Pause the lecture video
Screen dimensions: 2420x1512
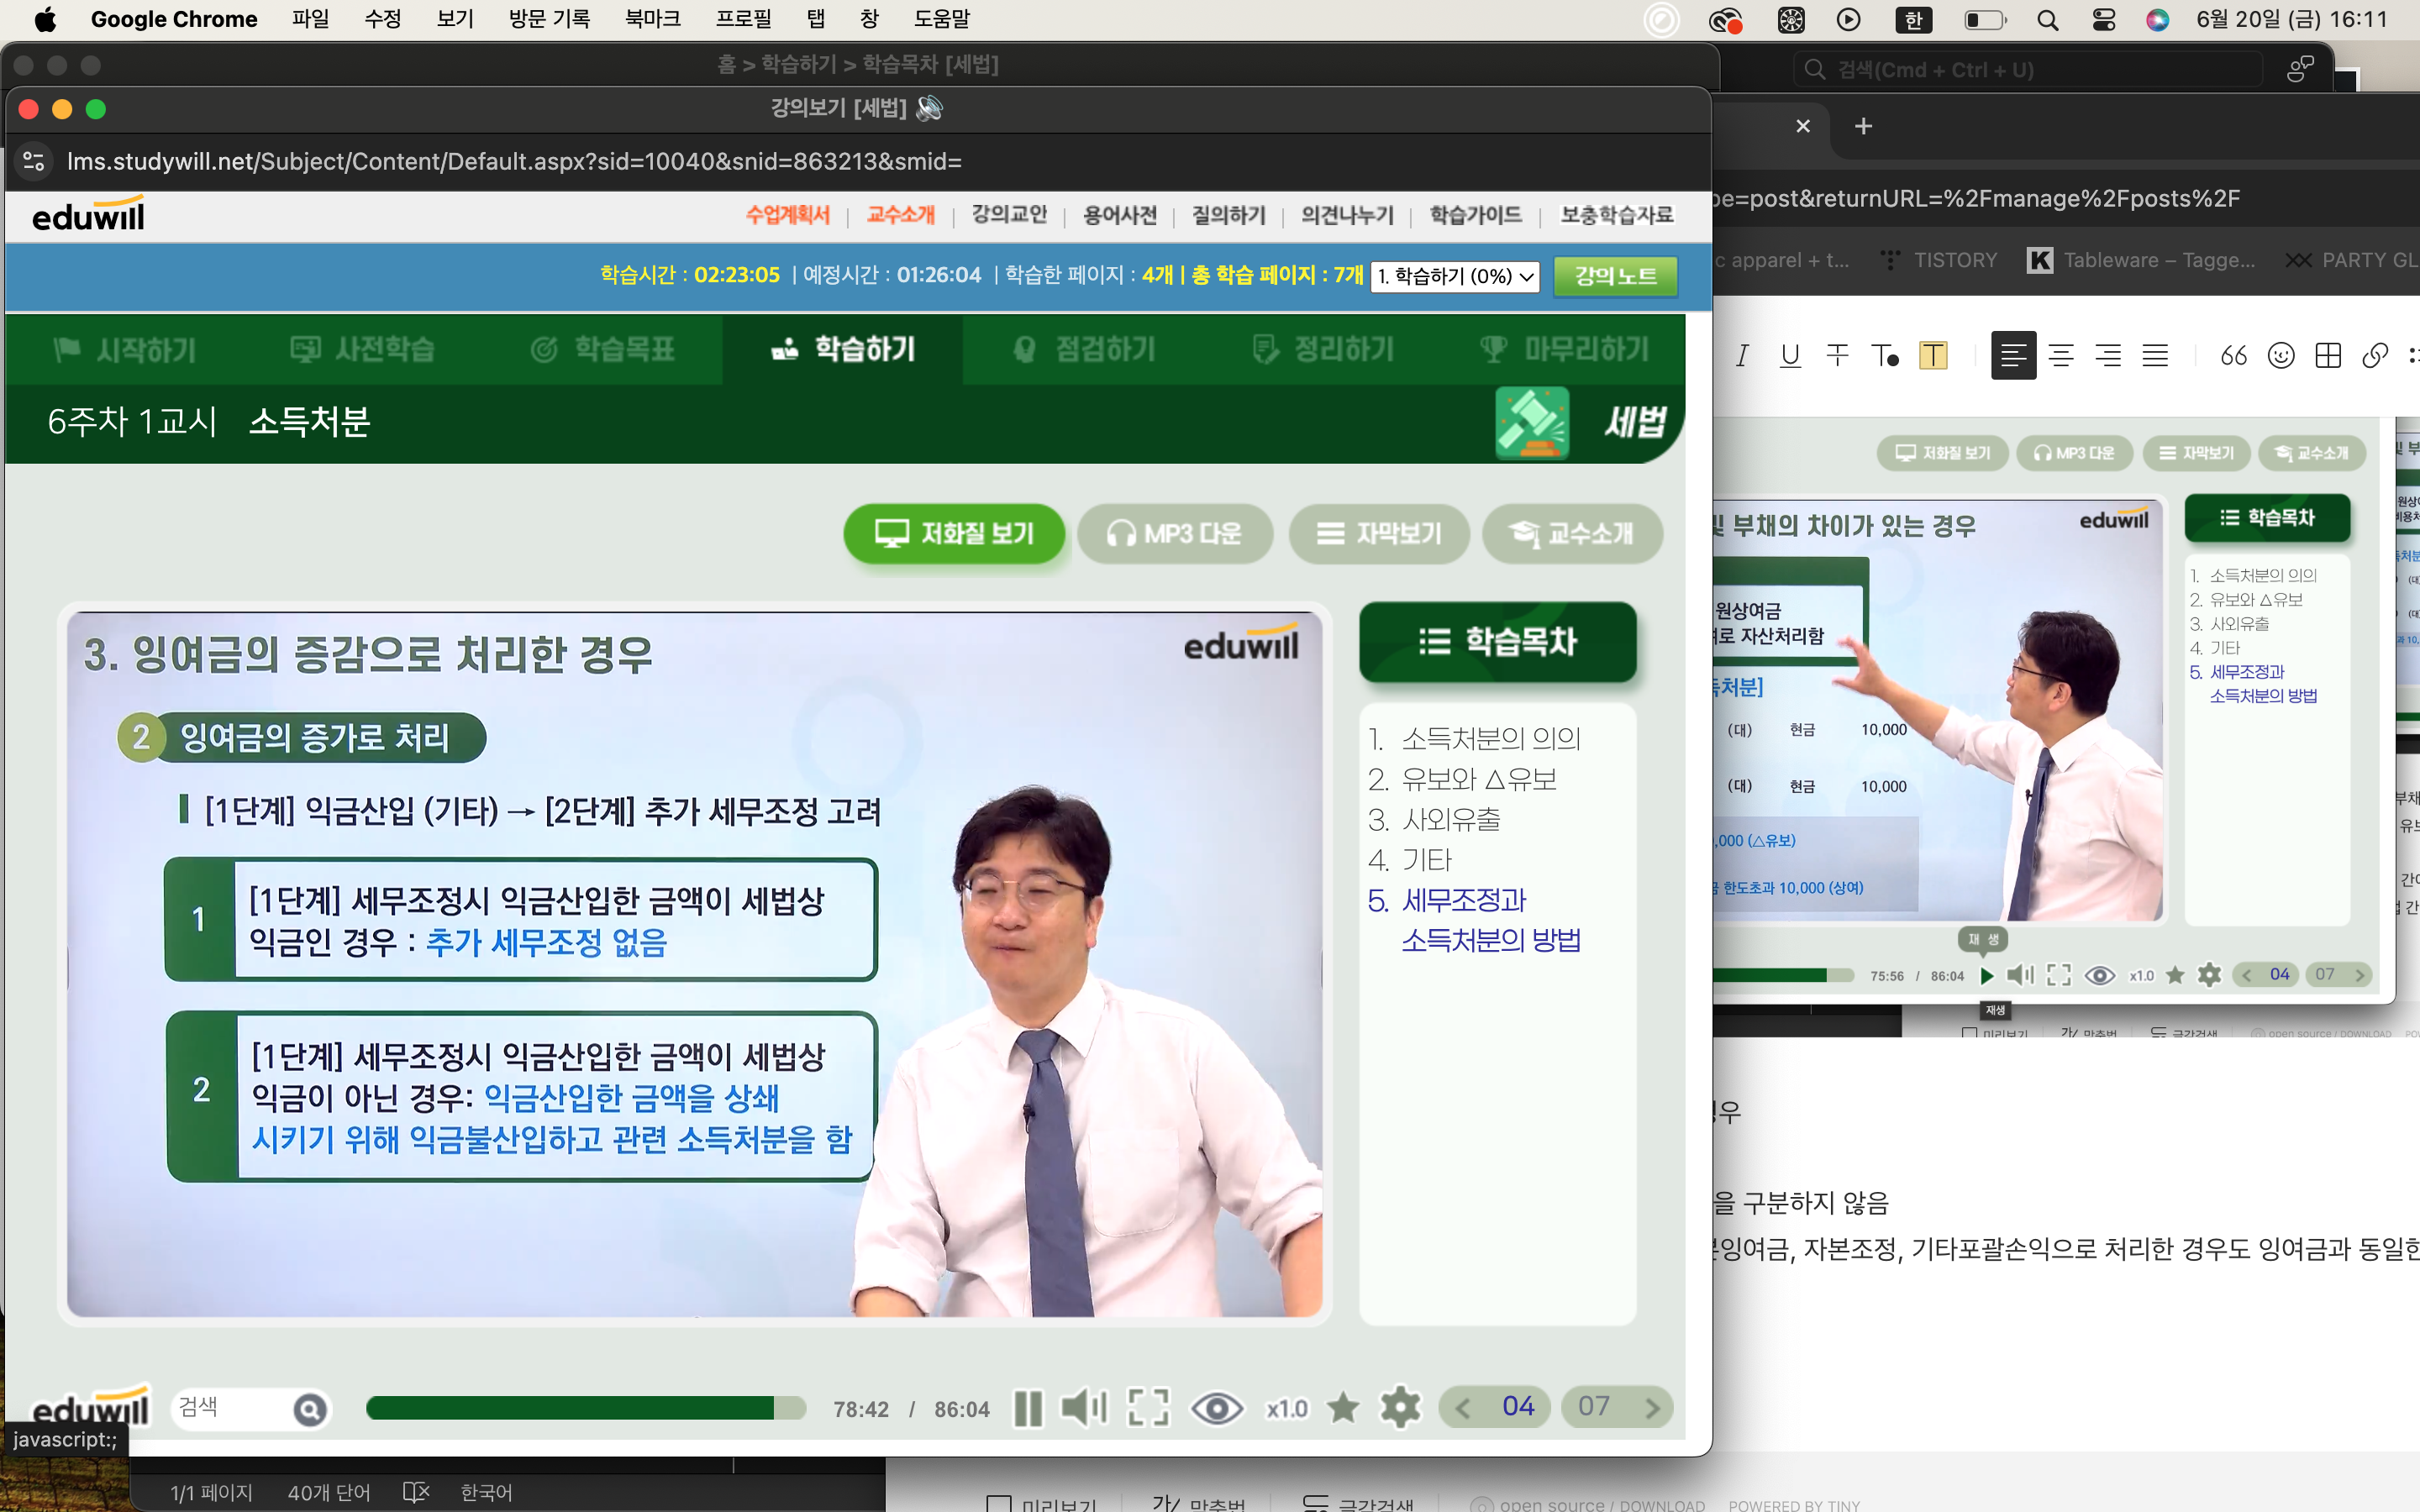click(1027, 1408)
